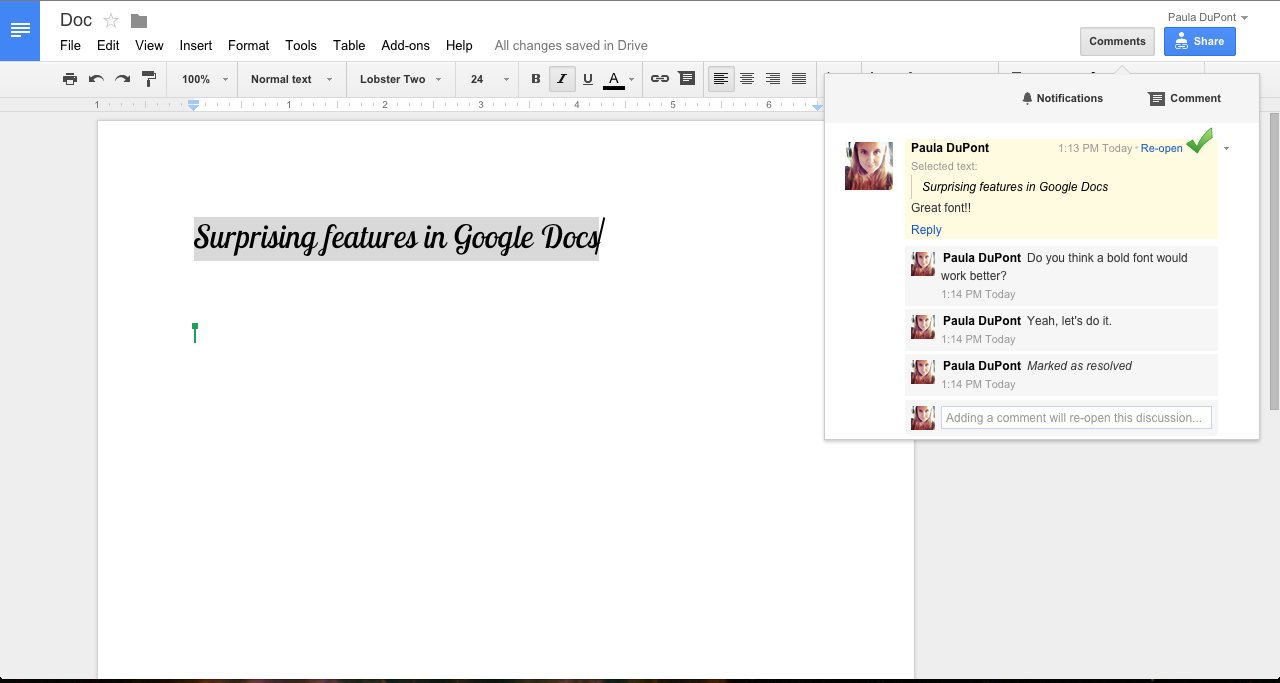Toggle Bold formatting

click(x=536, y=79)
